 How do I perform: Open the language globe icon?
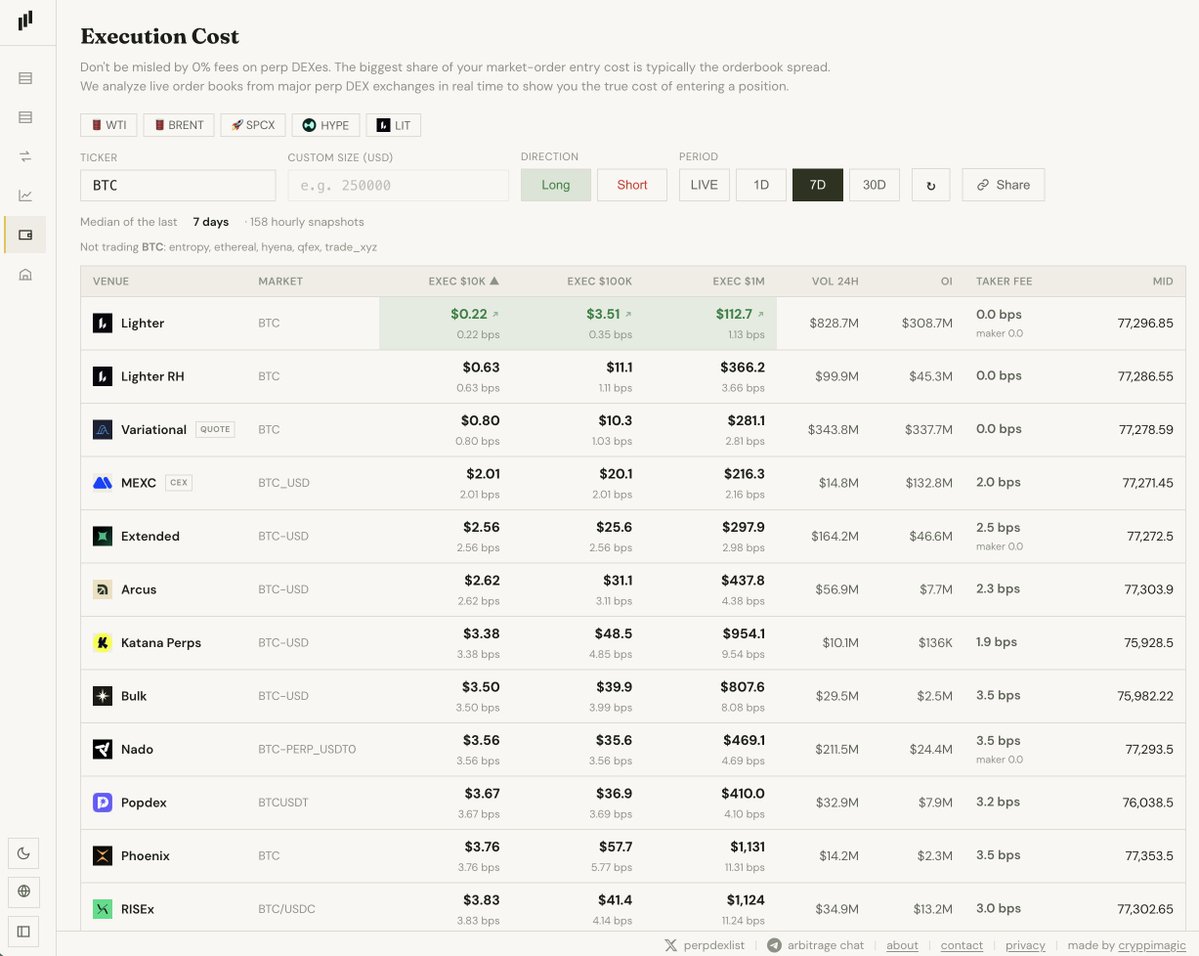(24, 891)
